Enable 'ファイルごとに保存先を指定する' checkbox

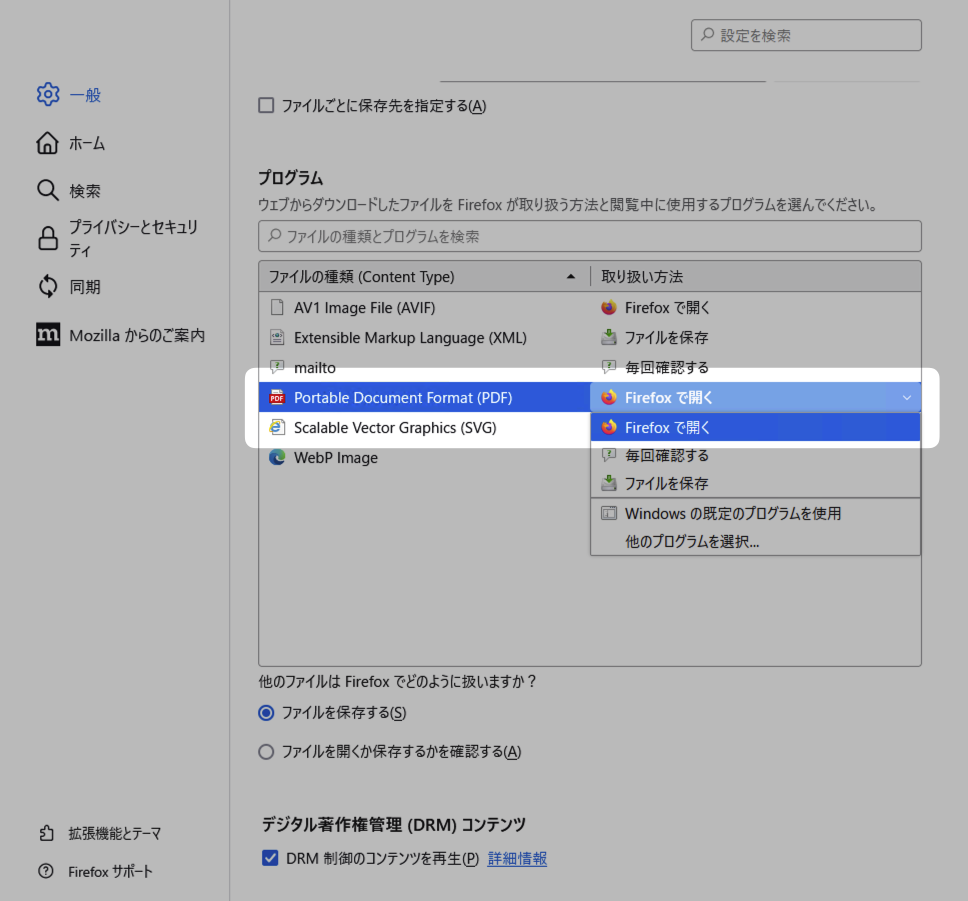pyautogui.click(x=266, y=106)
